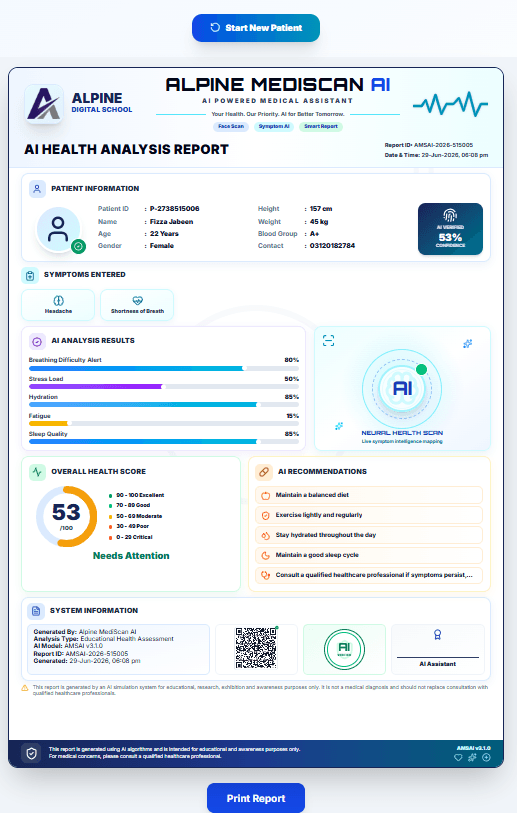Screen dimensions: 517x813
Task: Click the apple icon beside balanced diet
Action: pyautogui.click(x=266, y=495)
